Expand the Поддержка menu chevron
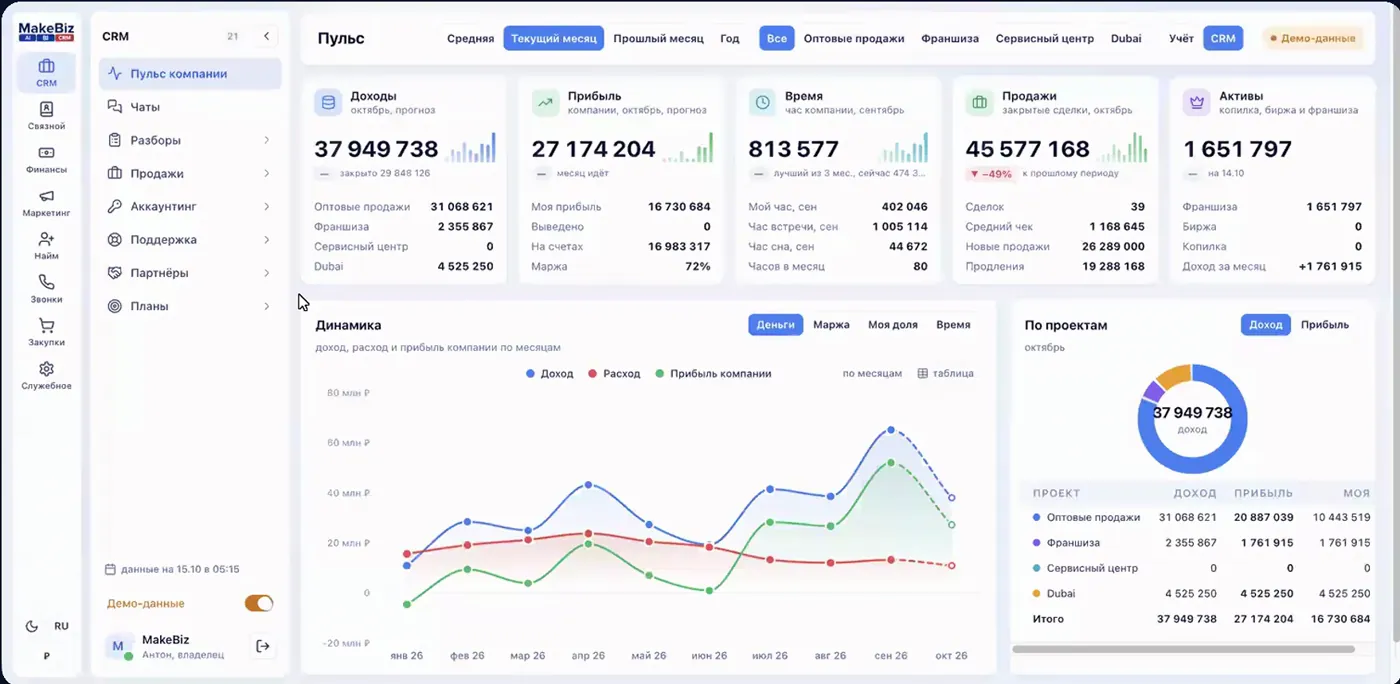 [x=267, y=239]
